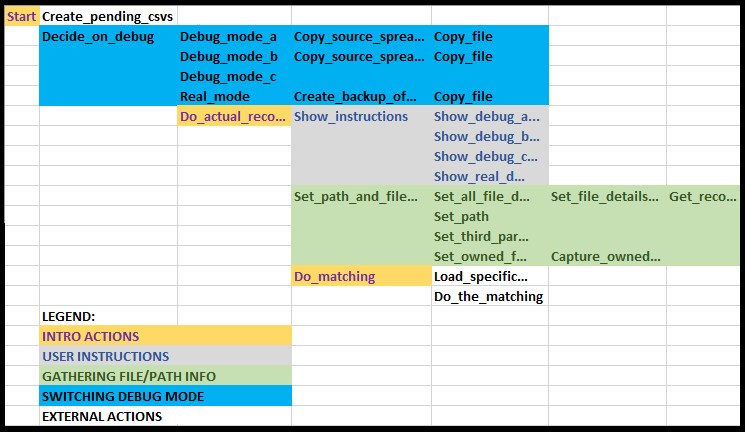Click the Decide_on_debug cell

click(98, 37)
